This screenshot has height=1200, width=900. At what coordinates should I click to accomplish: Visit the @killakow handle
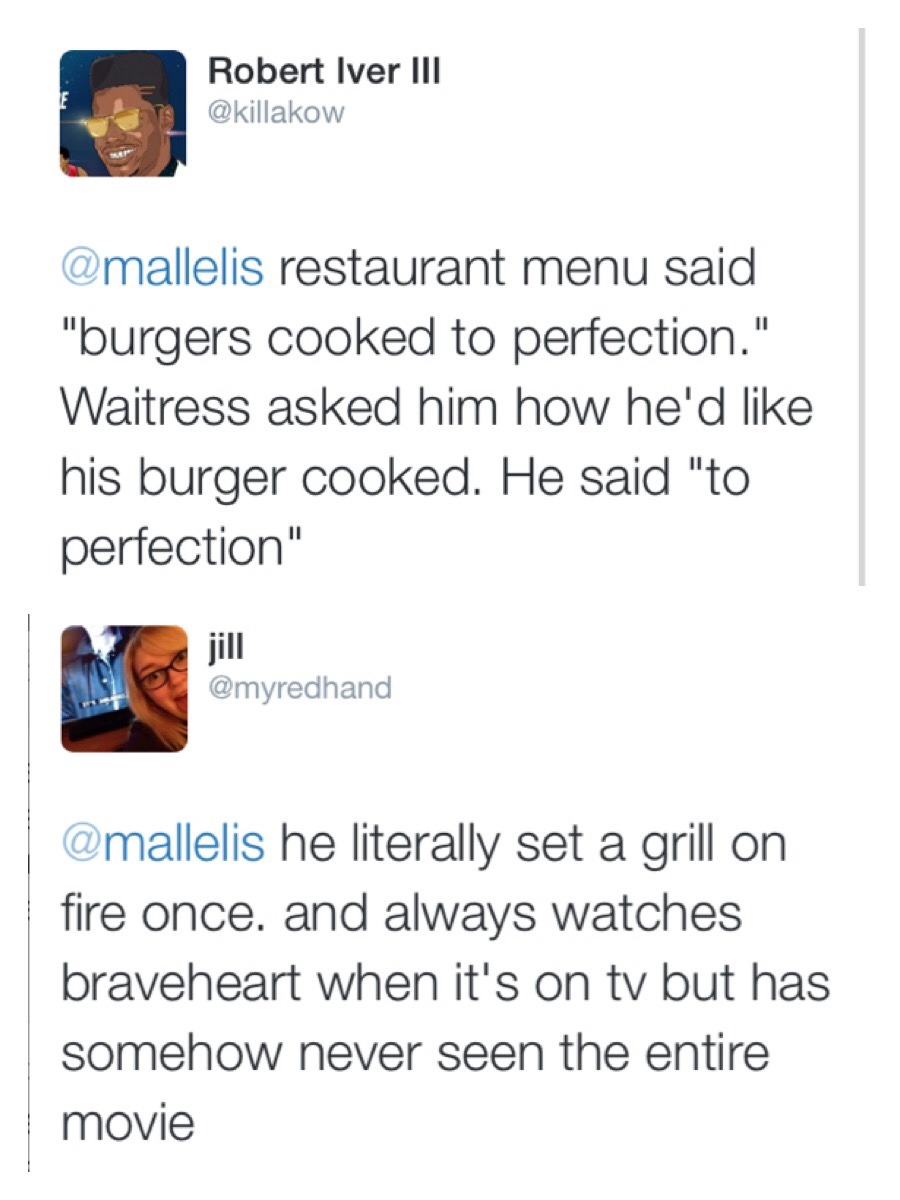point(276,111)
